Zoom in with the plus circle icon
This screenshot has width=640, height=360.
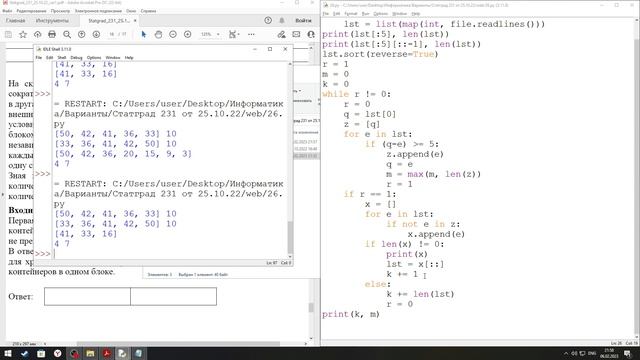click(x=188, y=34)
